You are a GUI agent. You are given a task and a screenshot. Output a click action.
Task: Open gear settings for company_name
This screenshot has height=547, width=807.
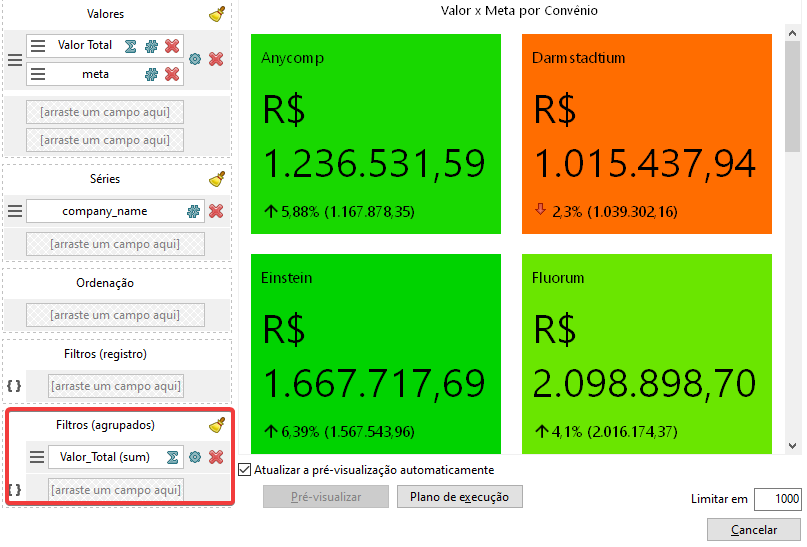tap(193, 211)
